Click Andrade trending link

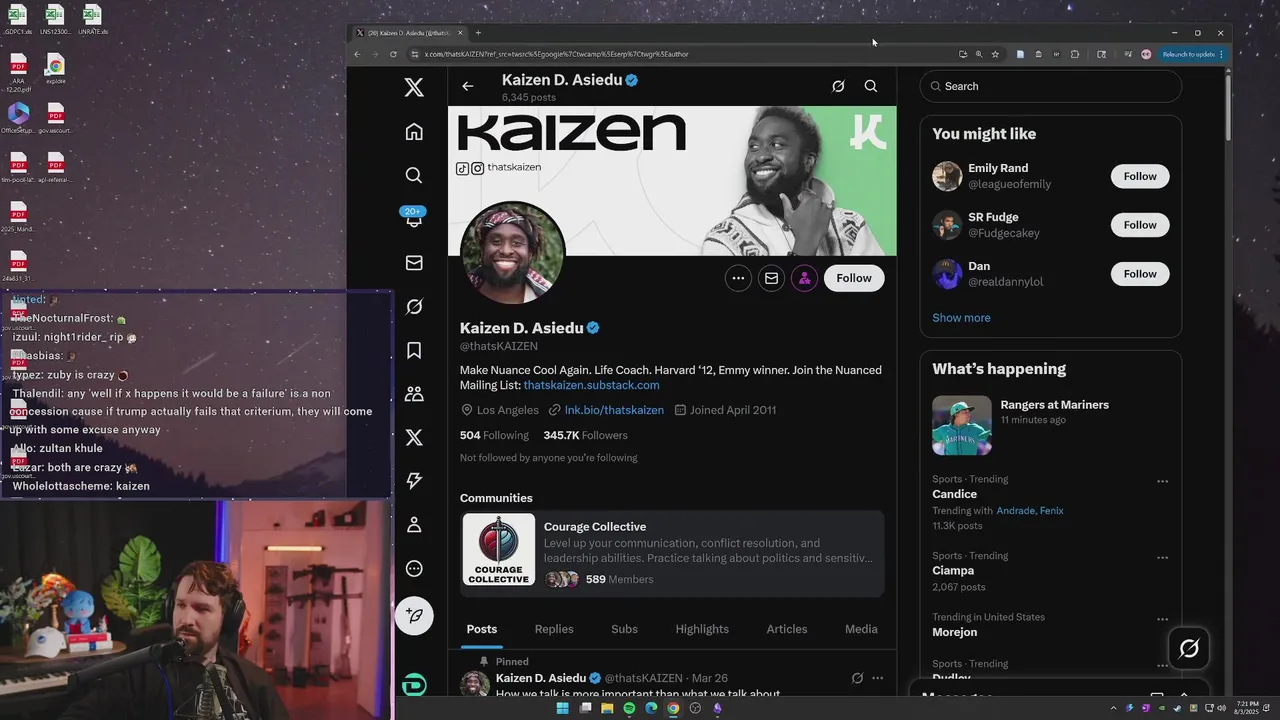(x=1016, y=510)
